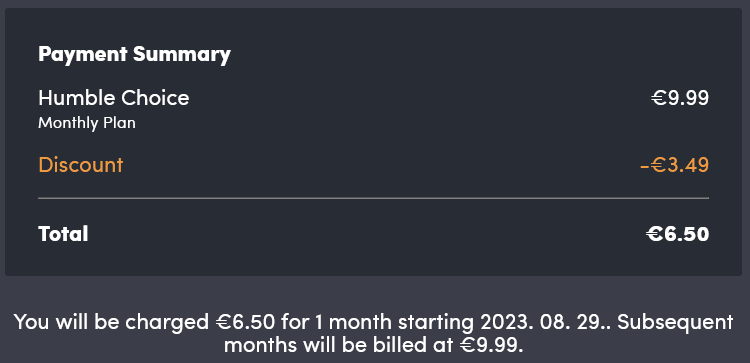Click the bold Total label
Image resolution: width=750 pixels, height=363 pixels.
pyautogui.click(x=63, y=234)
